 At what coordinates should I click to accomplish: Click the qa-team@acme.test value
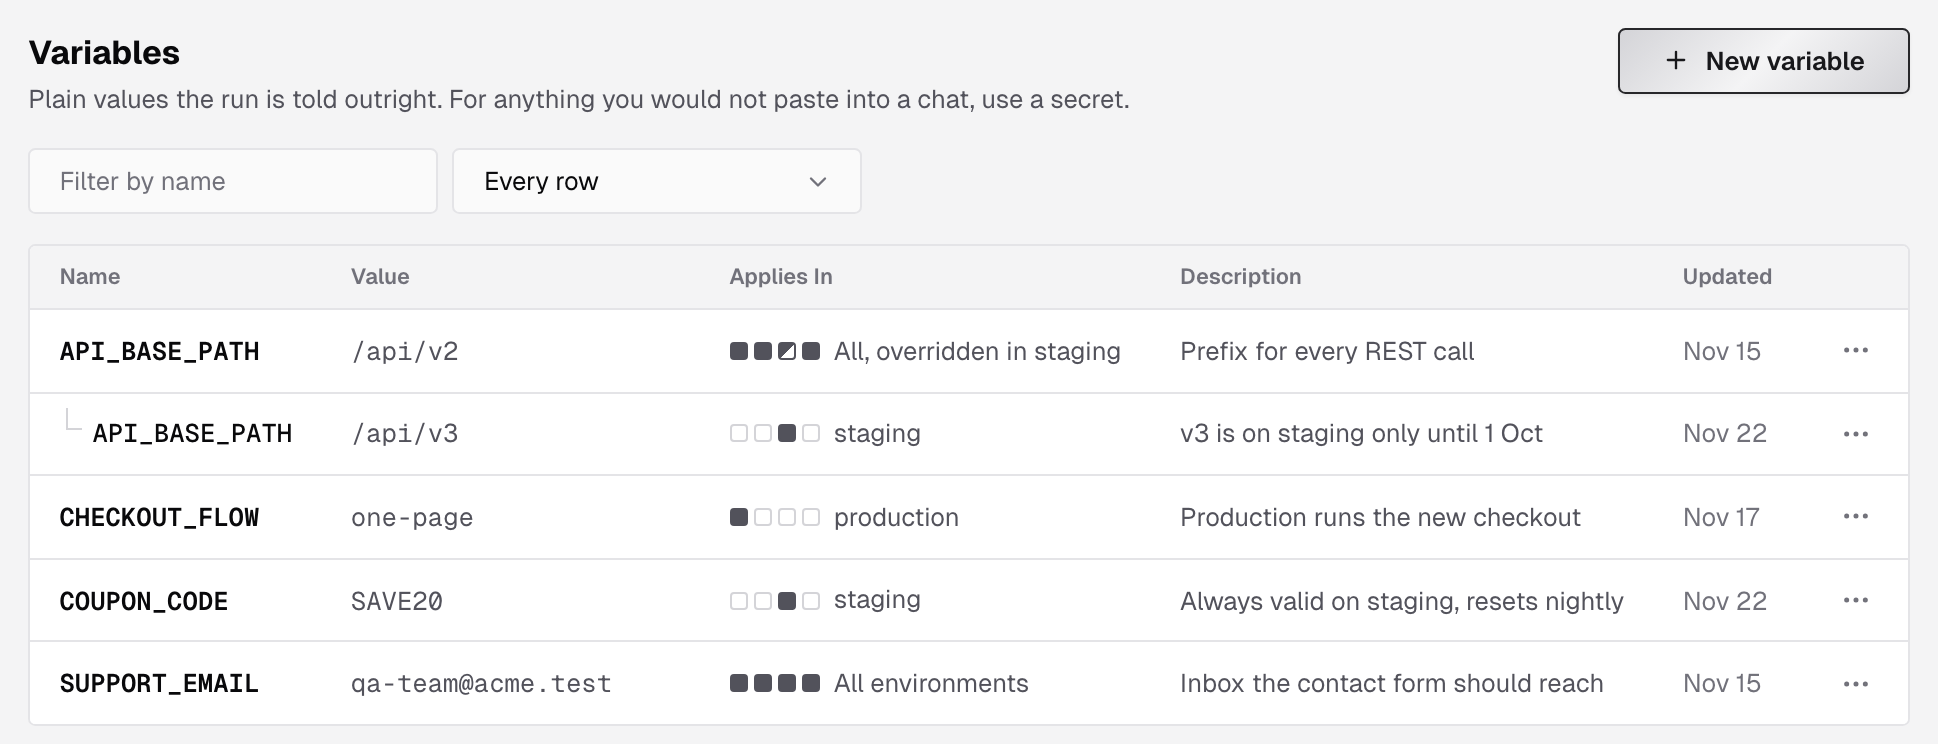[481, 684]
